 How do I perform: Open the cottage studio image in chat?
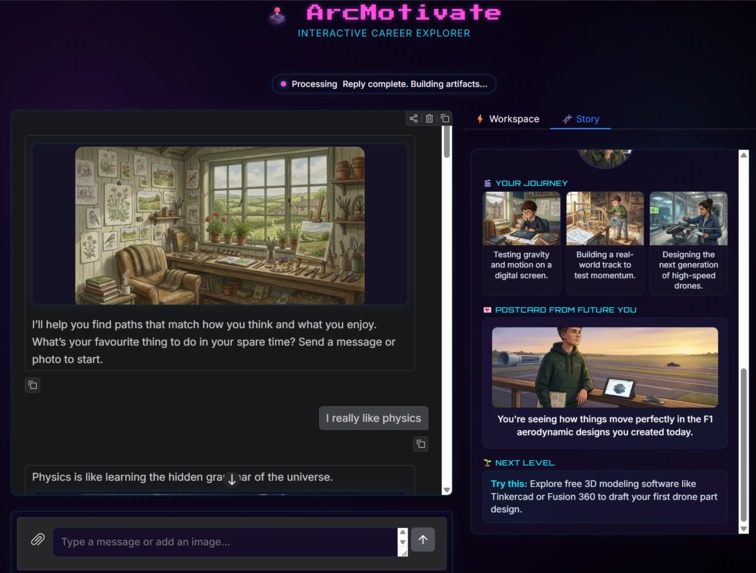pos(220,225)
